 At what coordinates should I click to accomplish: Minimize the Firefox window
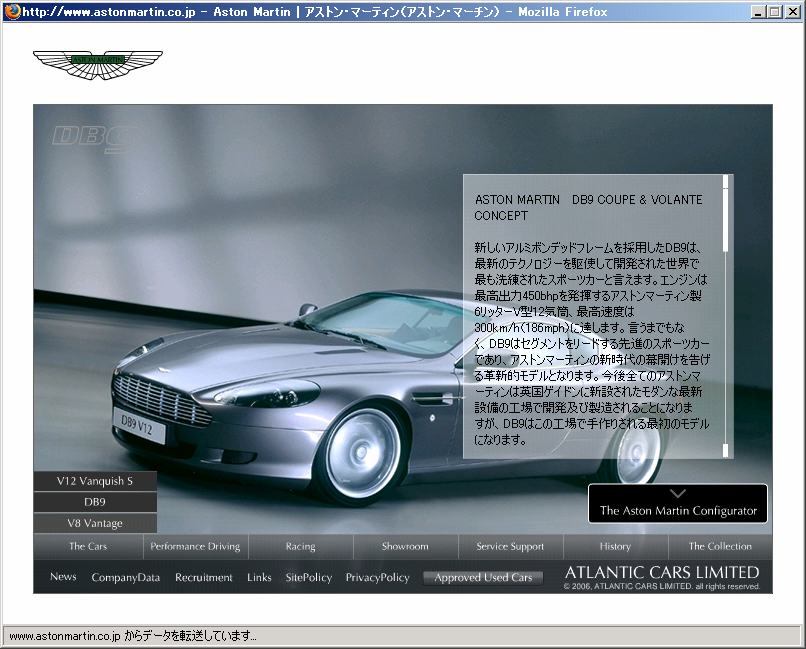point(758,11)
